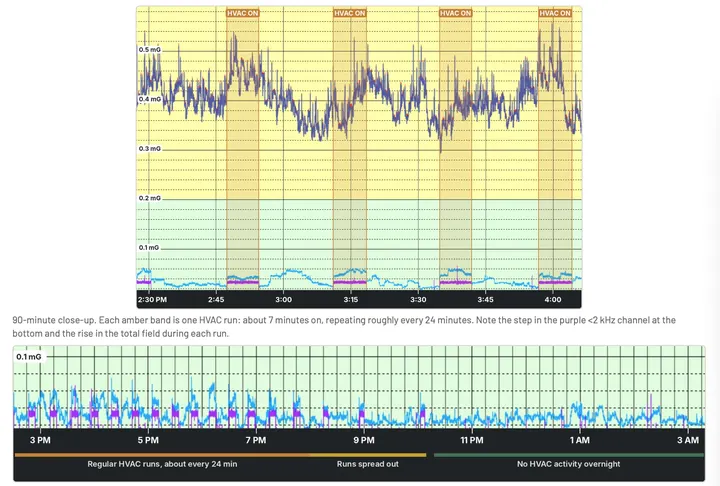Click the 3:00 time tick
720x486 pixels.
pyautogui.click(x=283, y=300)
